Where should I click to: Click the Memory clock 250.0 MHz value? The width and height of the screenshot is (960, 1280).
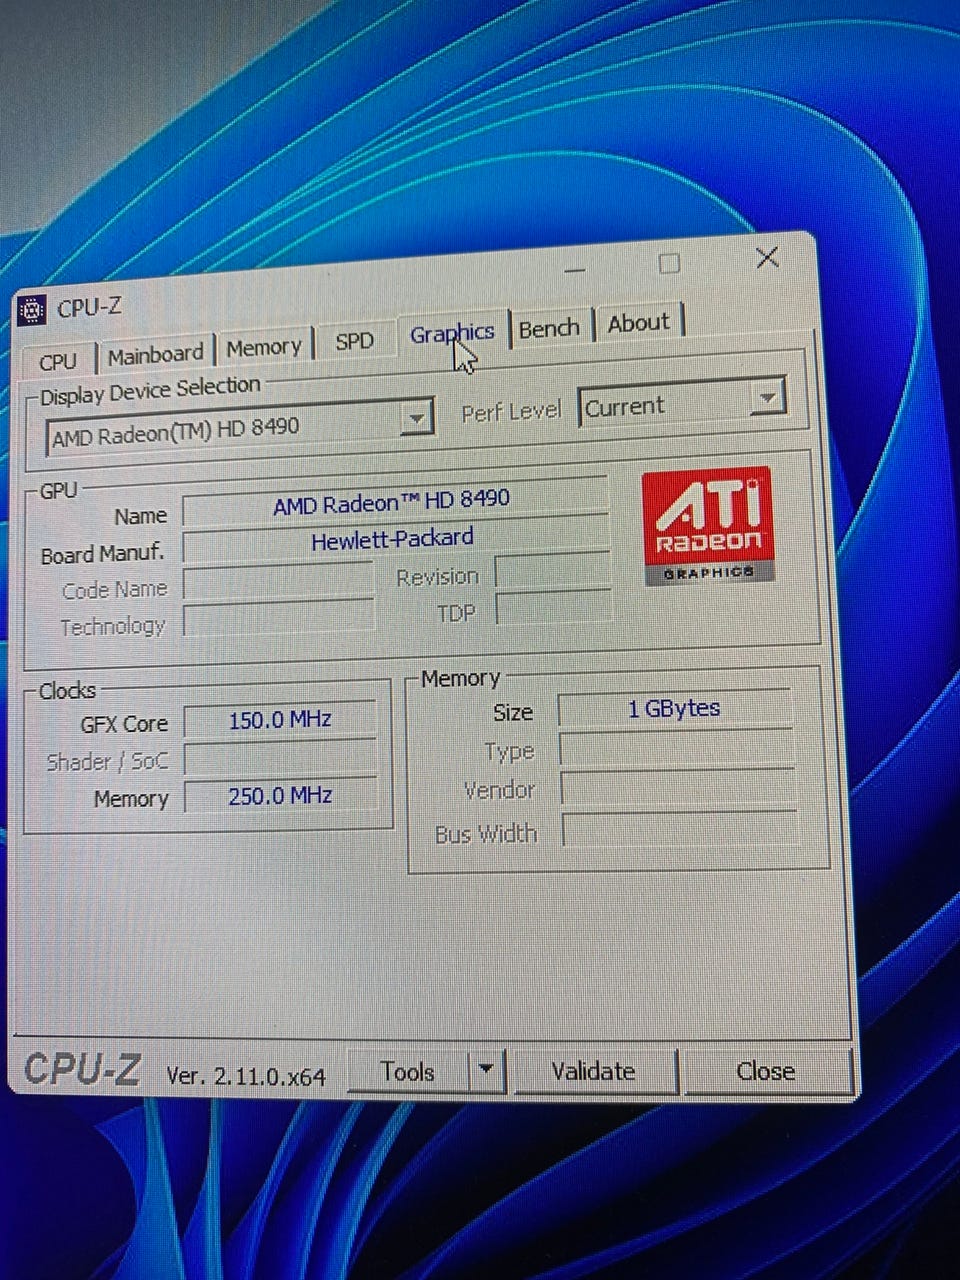point(281,796)
